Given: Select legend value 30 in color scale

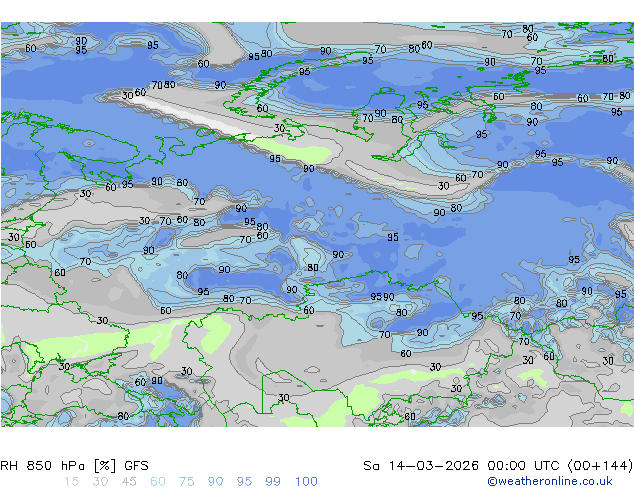Looking at the screenshot, I should pyautogui.click(x=100, y=482).
